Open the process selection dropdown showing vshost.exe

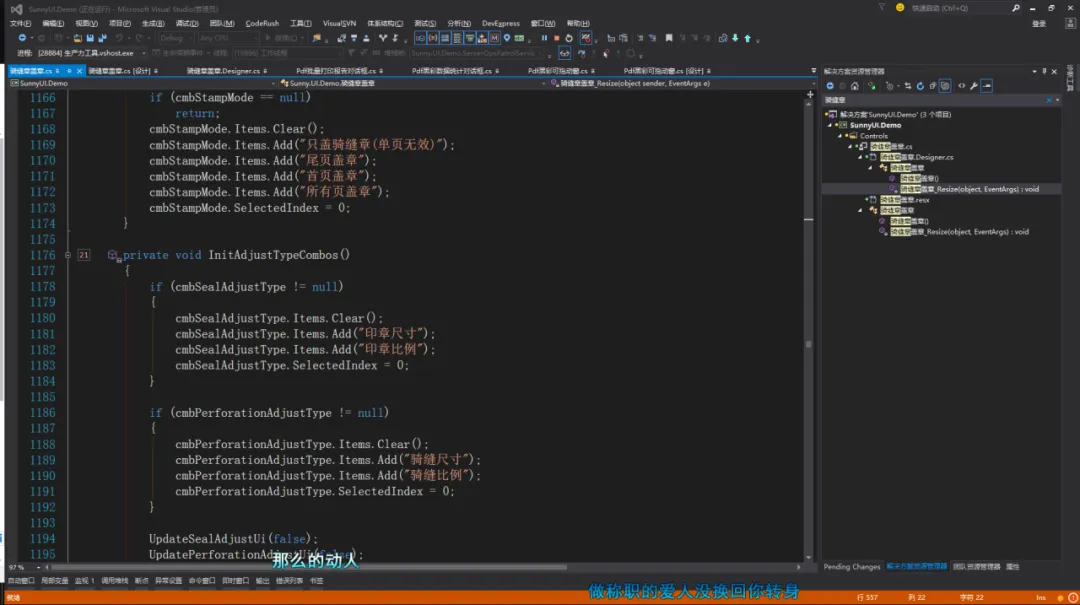(x=92, y=53)
